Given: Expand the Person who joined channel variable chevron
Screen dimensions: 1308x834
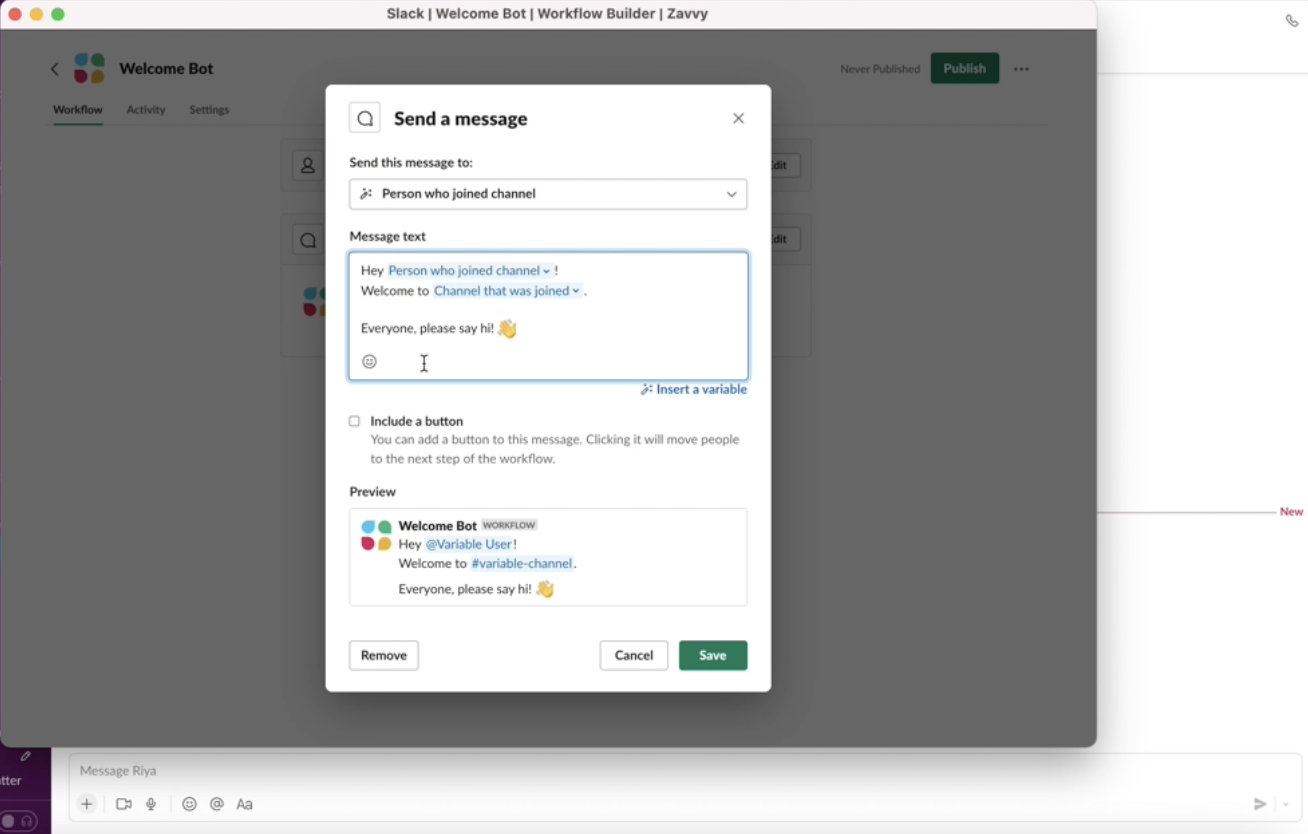Looking at the screenshot, I should tap(545, 270).
